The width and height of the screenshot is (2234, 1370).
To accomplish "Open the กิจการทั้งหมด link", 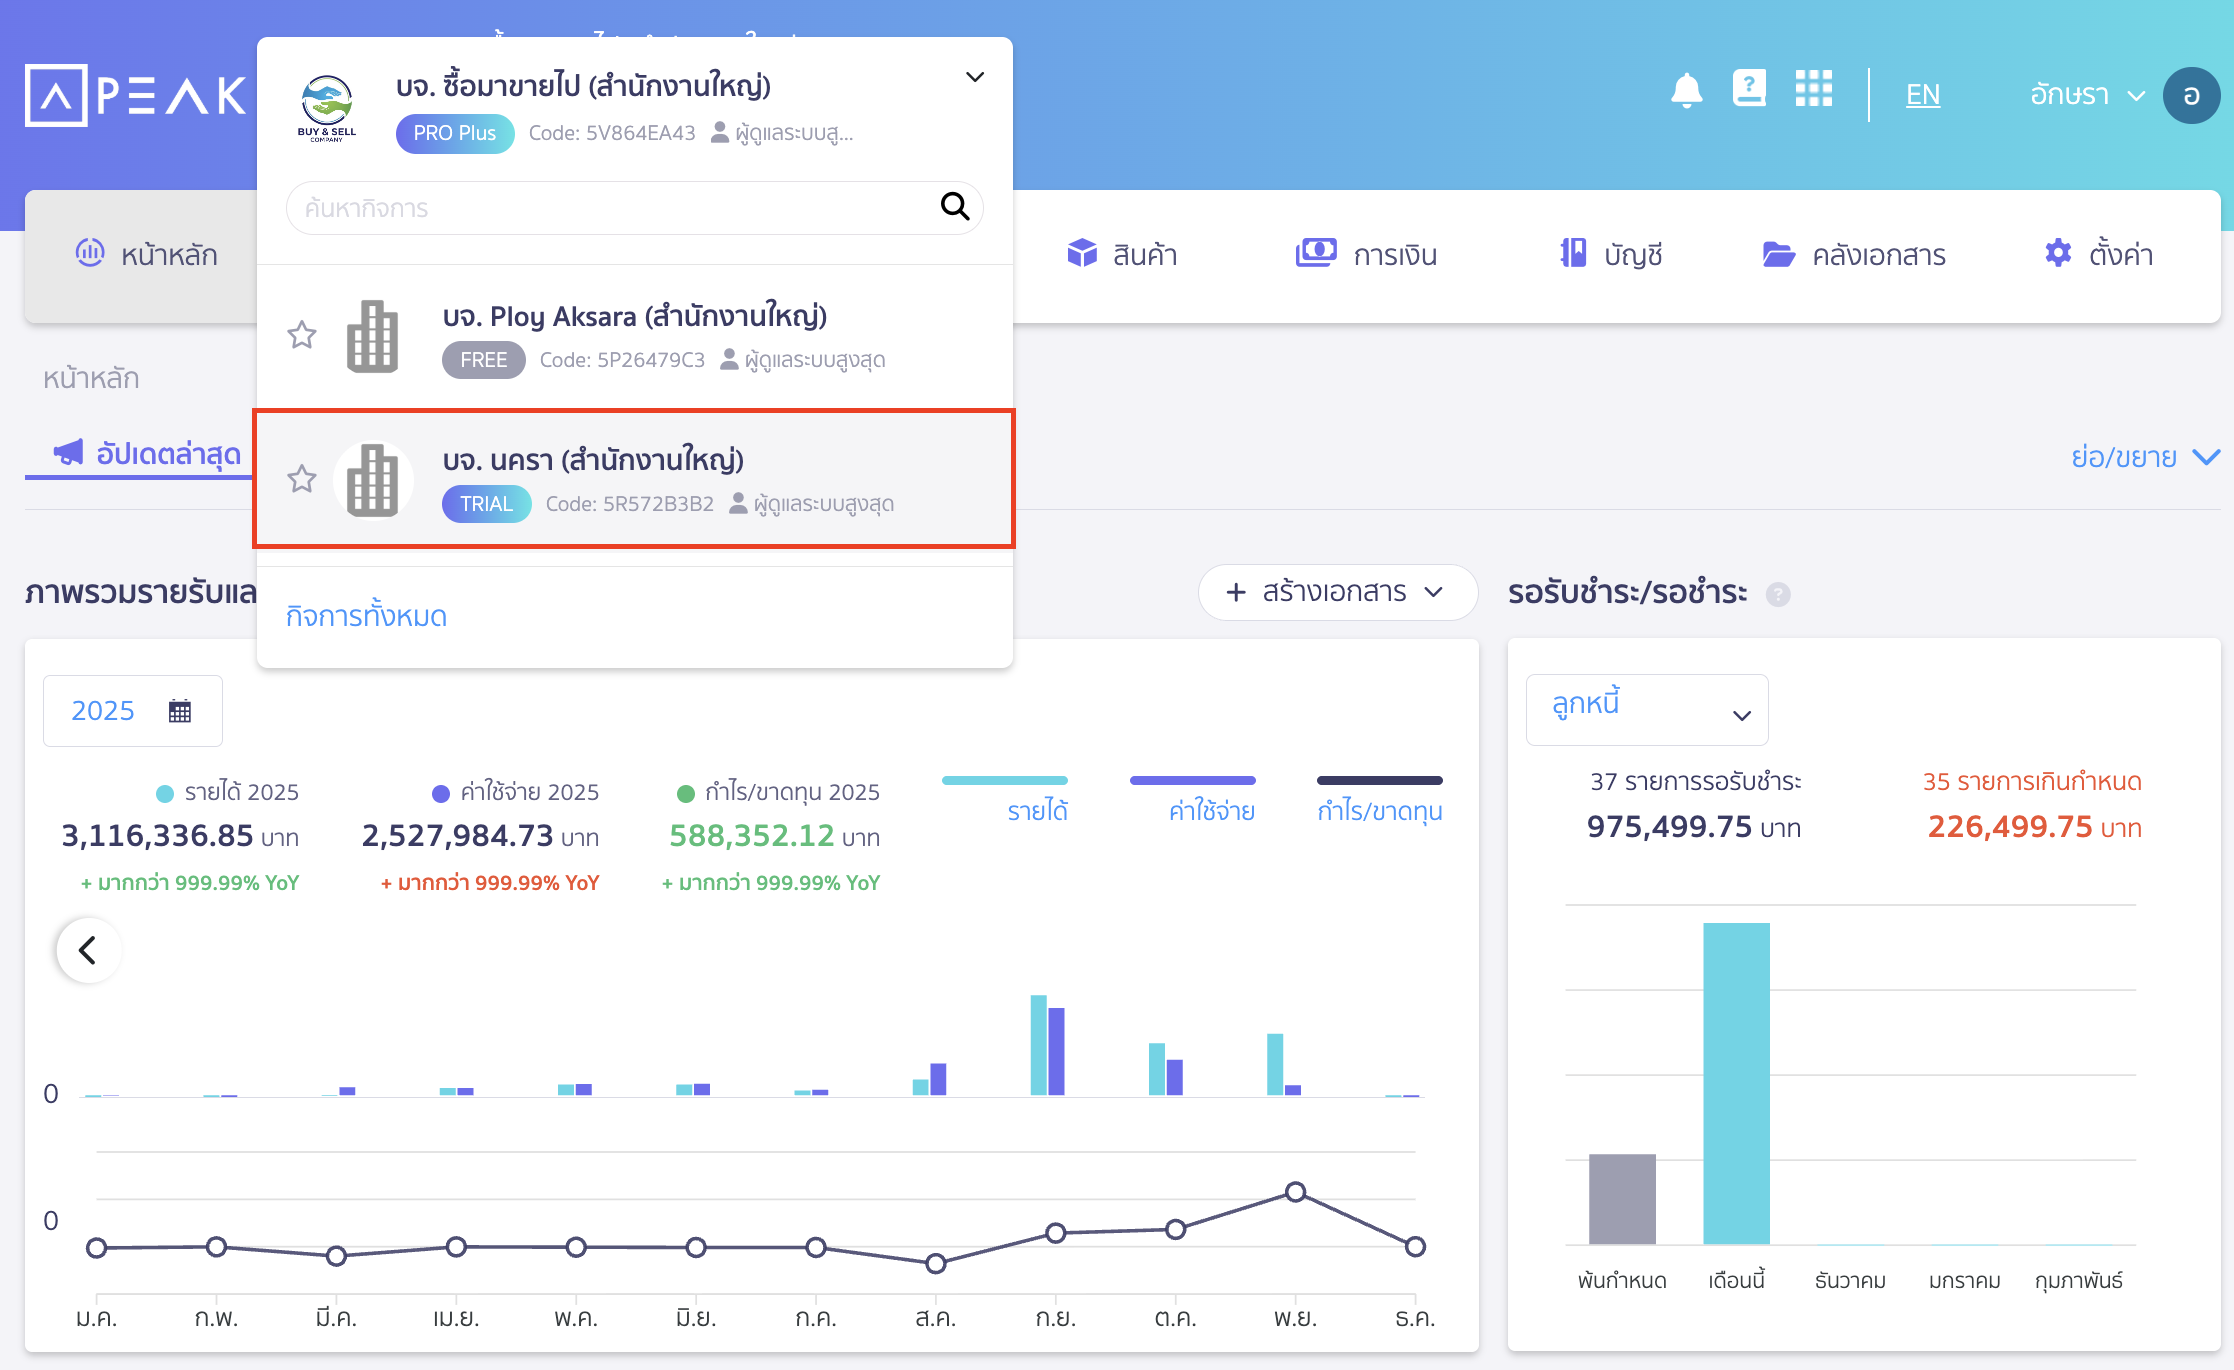I will 367,616.
